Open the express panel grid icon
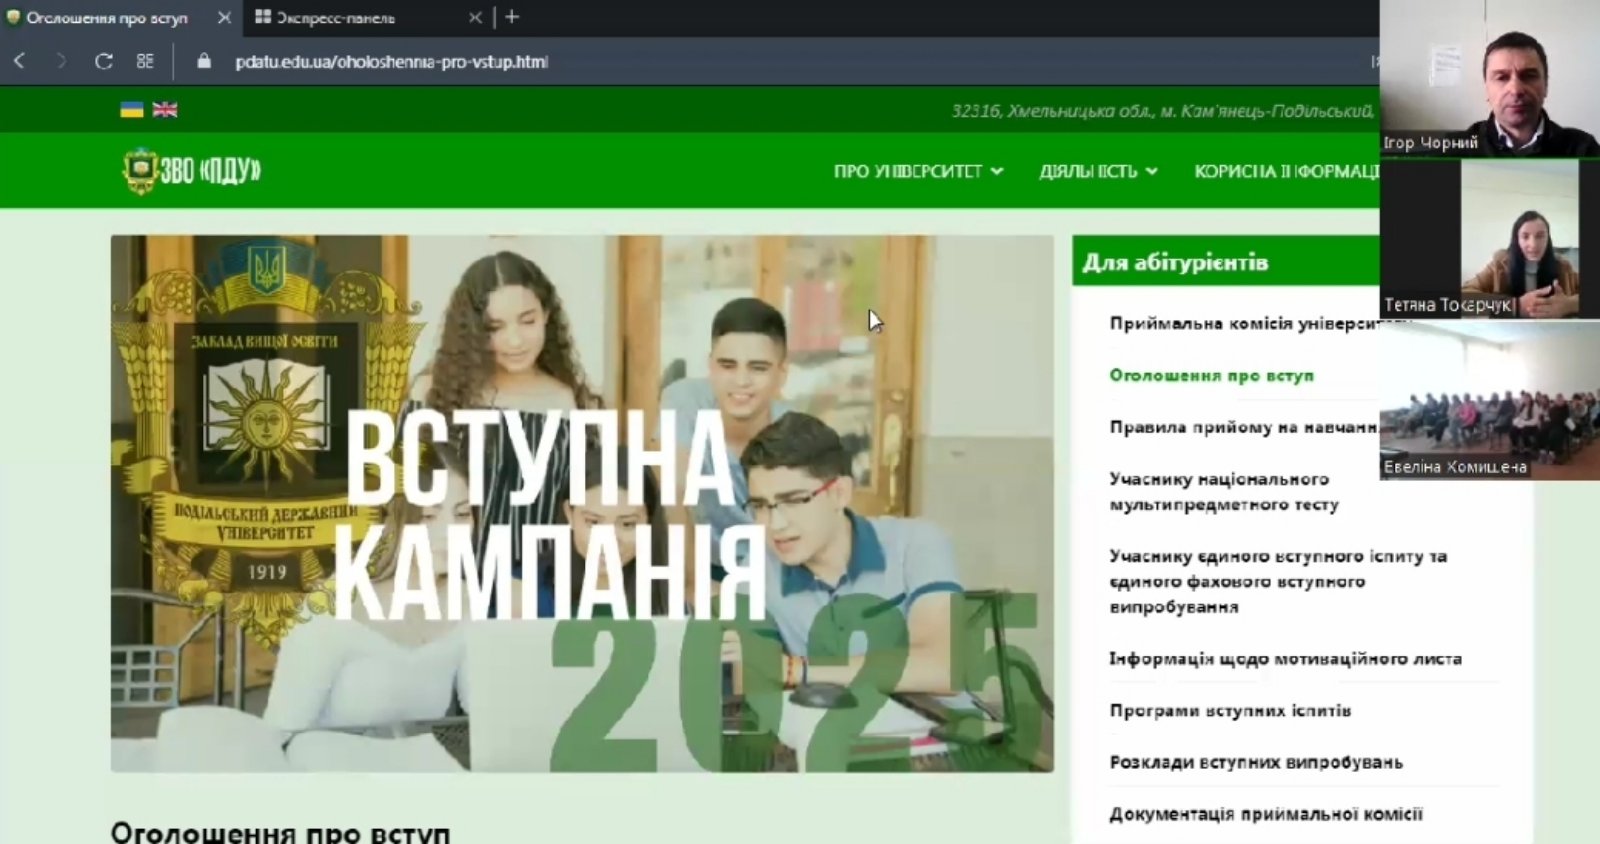This screenshot has height=844, width=1600. click(145, 61)
